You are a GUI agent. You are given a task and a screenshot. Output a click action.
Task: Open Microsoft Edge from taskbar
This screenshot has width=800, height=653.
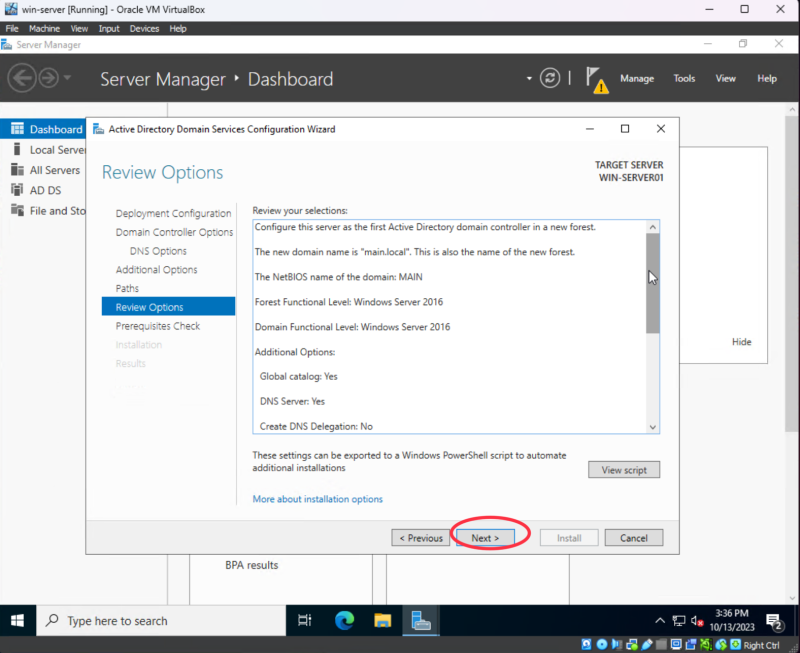click(344, 621)
